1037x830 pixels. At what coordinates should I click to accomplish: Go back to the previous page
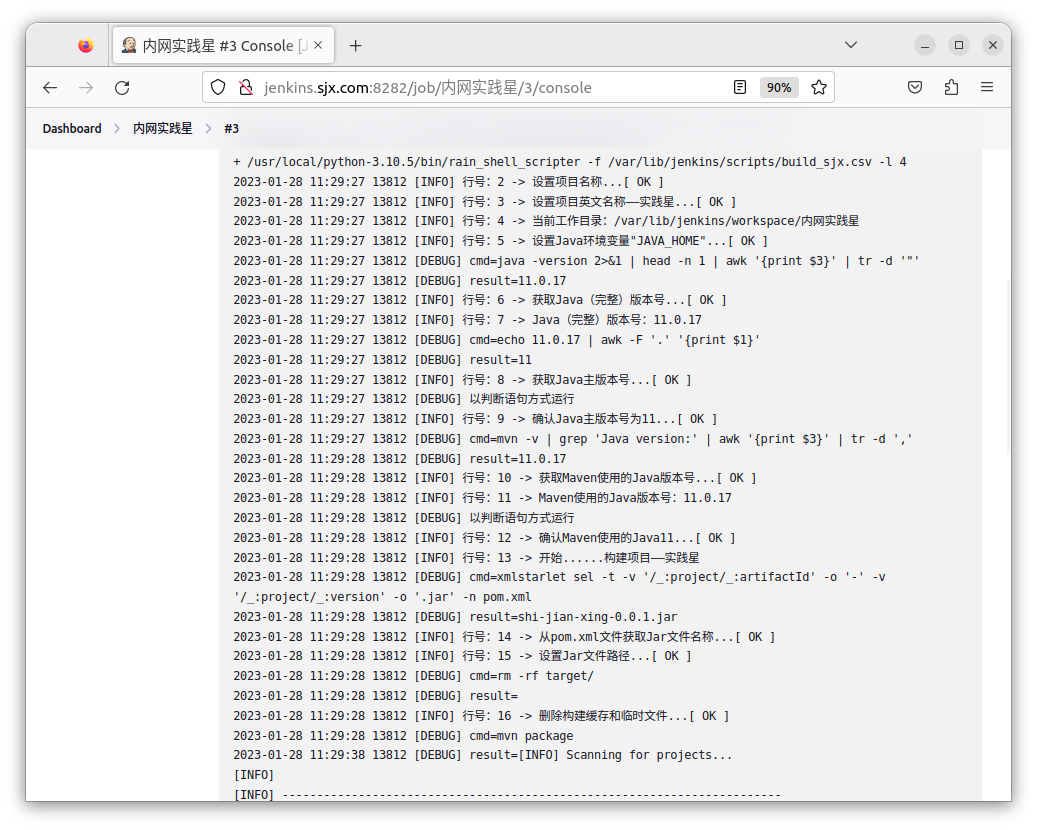click(x=50, y=88)
